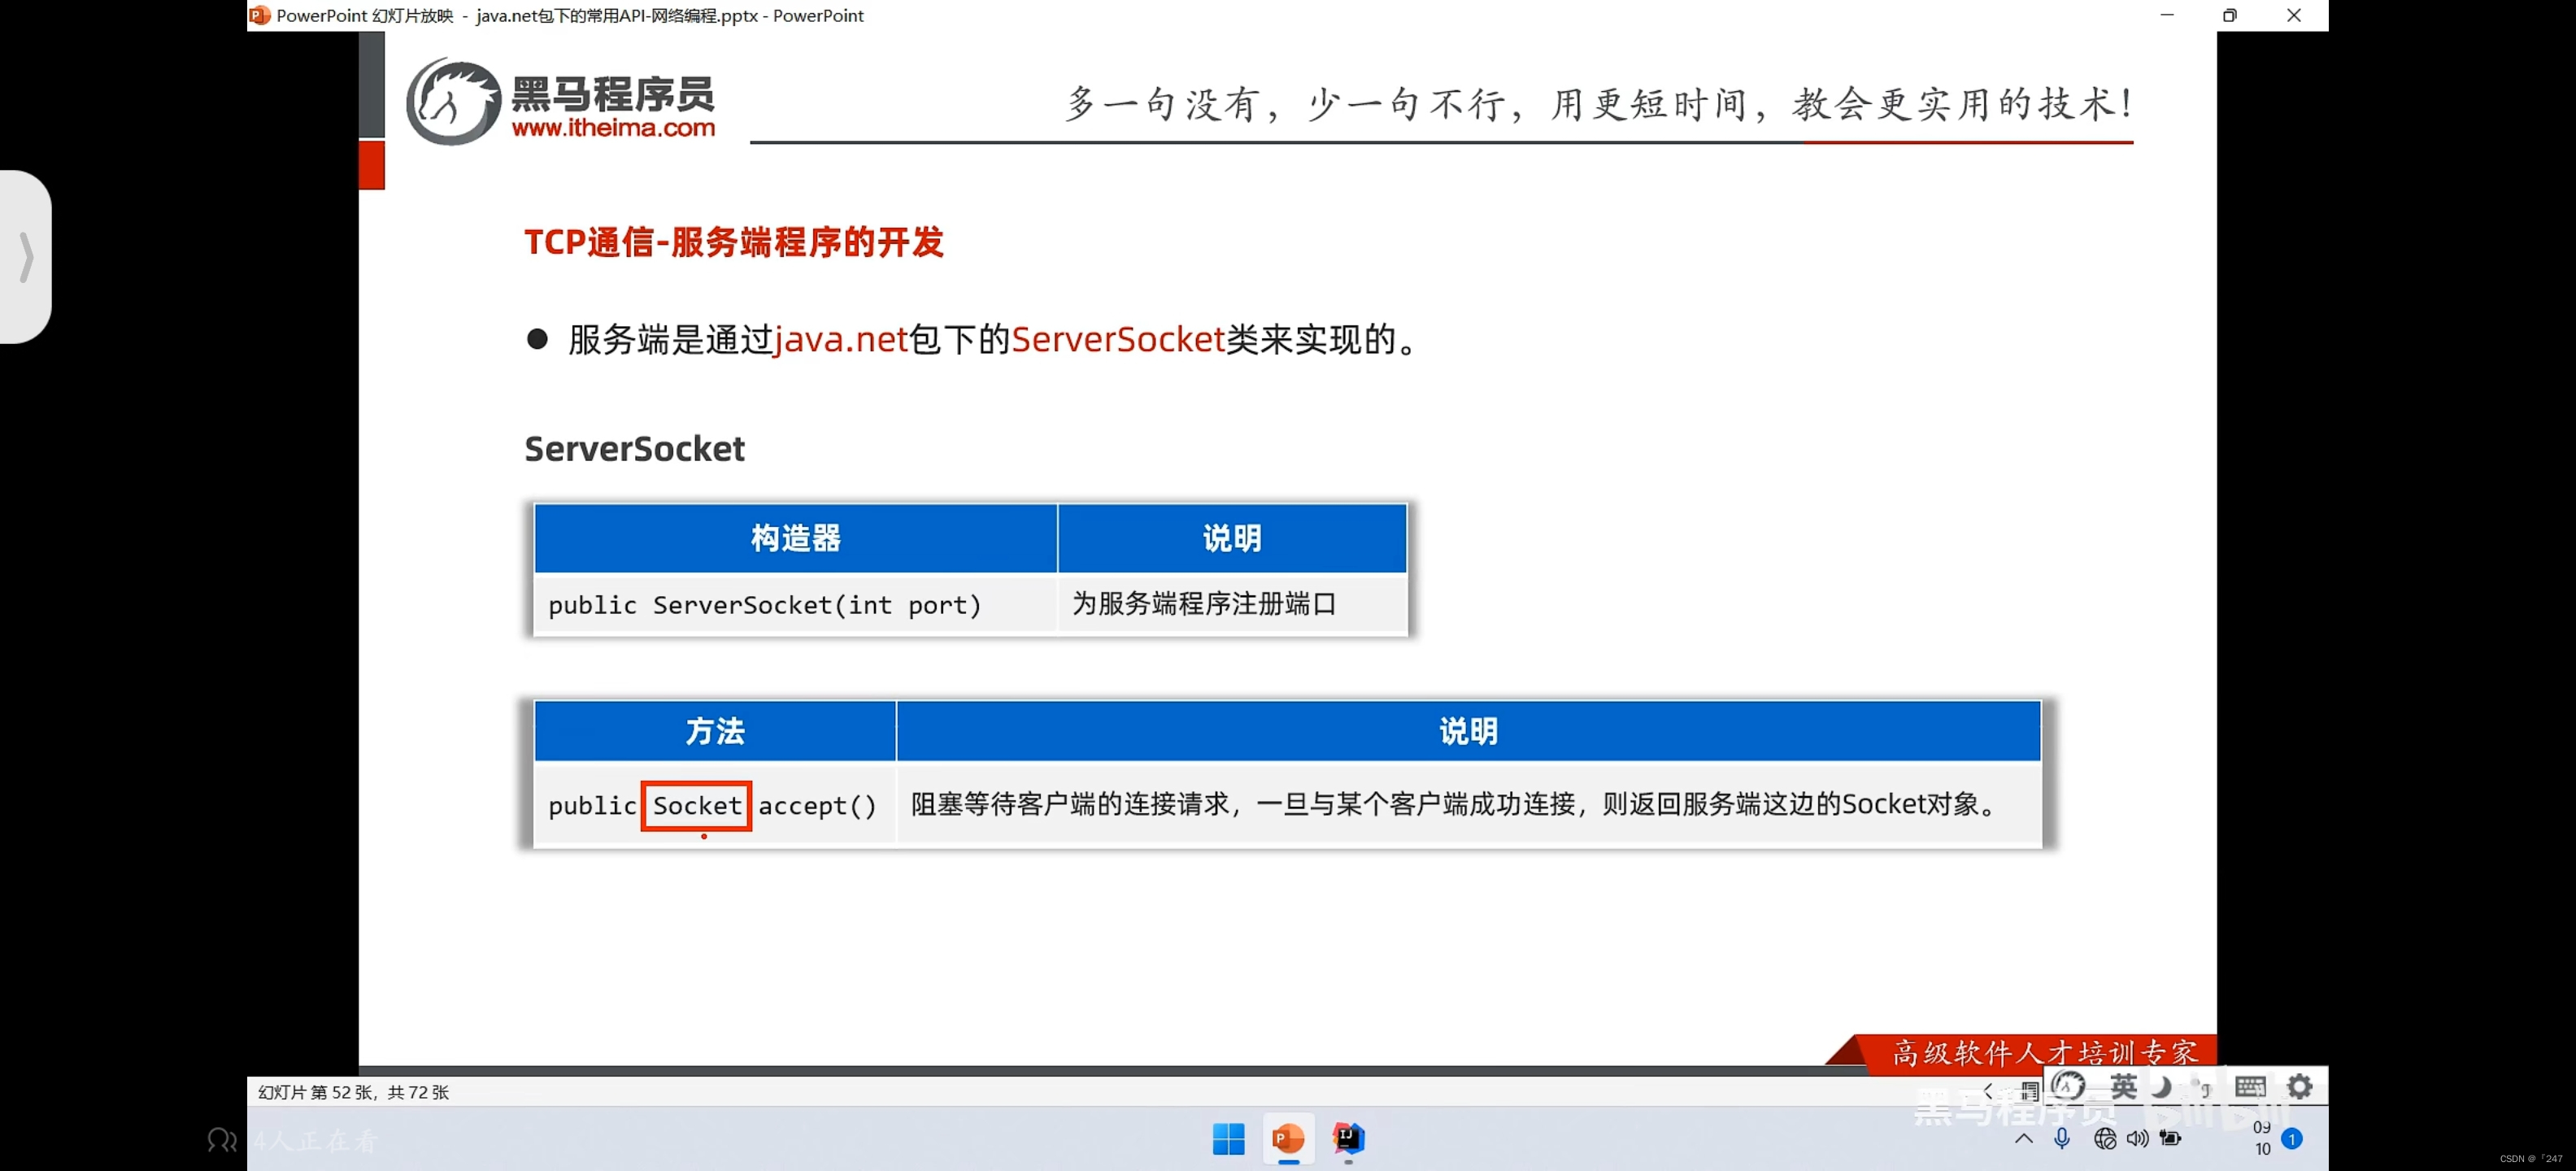Open the IME settings gear
Image resolution: width=2576 pixels, height=1171 pixels.
(2299, 1086)
